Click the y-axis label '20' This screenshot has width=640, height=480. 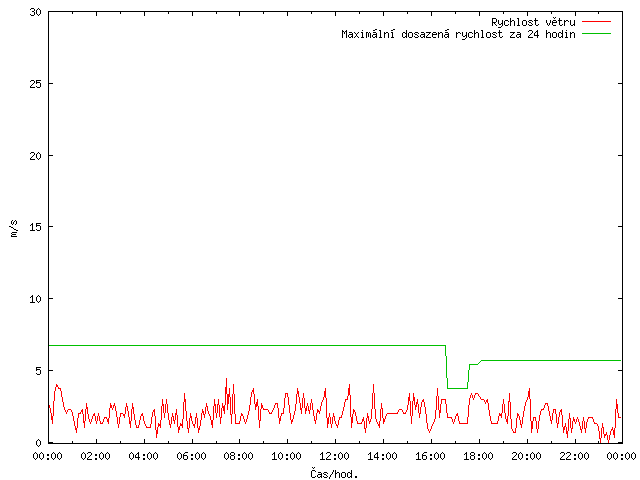pos(36,156)
